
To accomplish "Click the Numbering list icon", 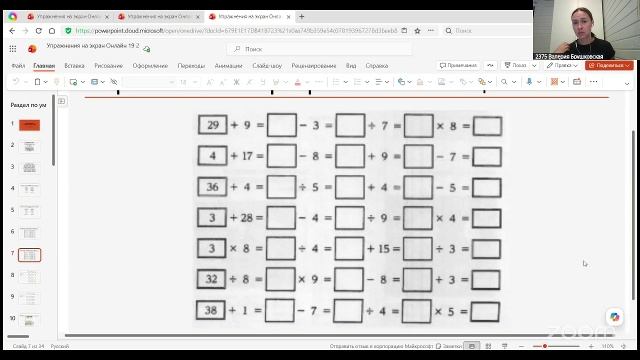I will coord(357,82).
